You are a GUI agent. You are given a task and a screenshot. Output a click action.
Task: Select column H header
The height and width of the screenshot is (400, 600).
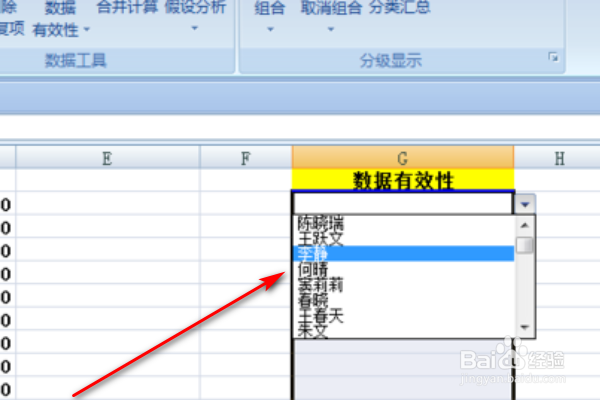[557, 157]
